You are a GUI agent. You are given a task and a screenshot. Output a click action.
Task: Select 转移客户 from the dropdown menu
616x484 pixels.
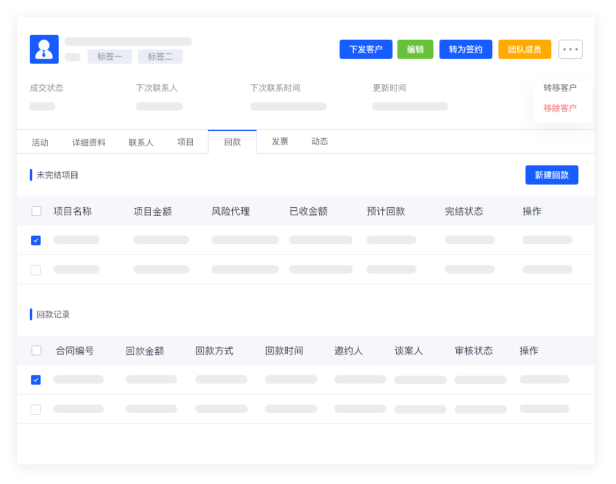pyautogui.click(x=559, y=88)
